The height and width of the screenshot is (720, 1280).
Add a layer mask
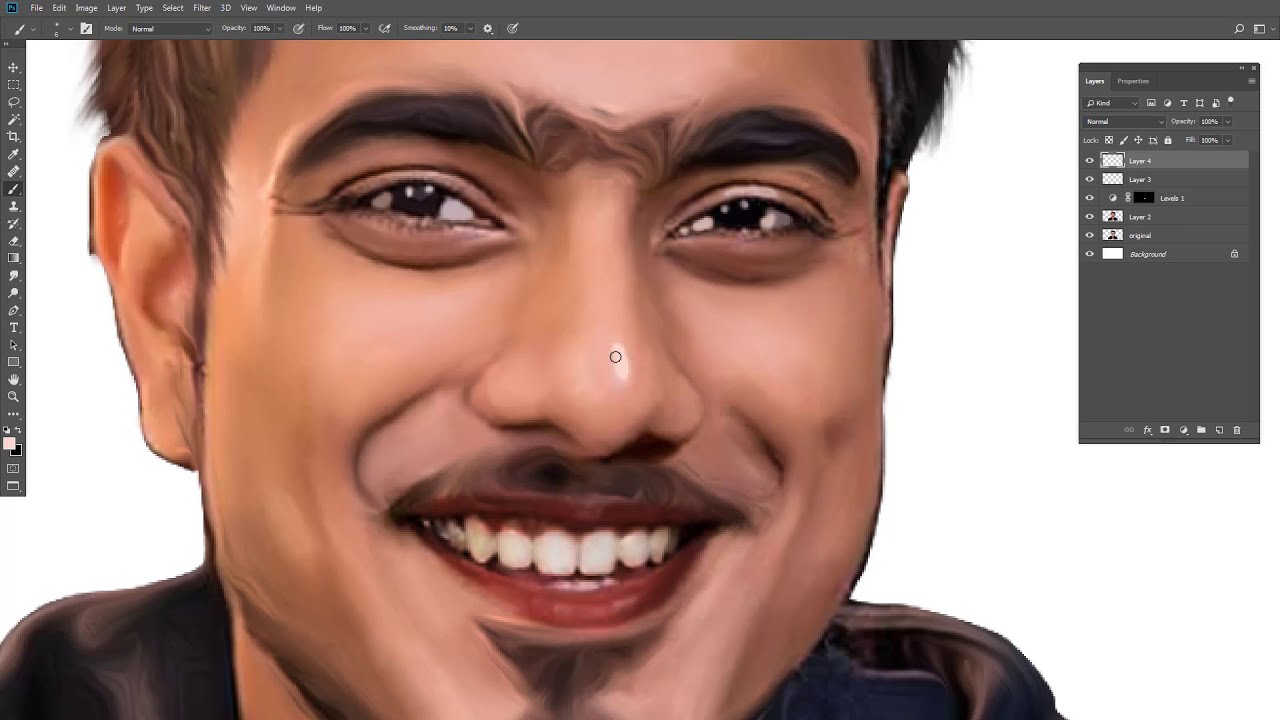click(1165, 430)
